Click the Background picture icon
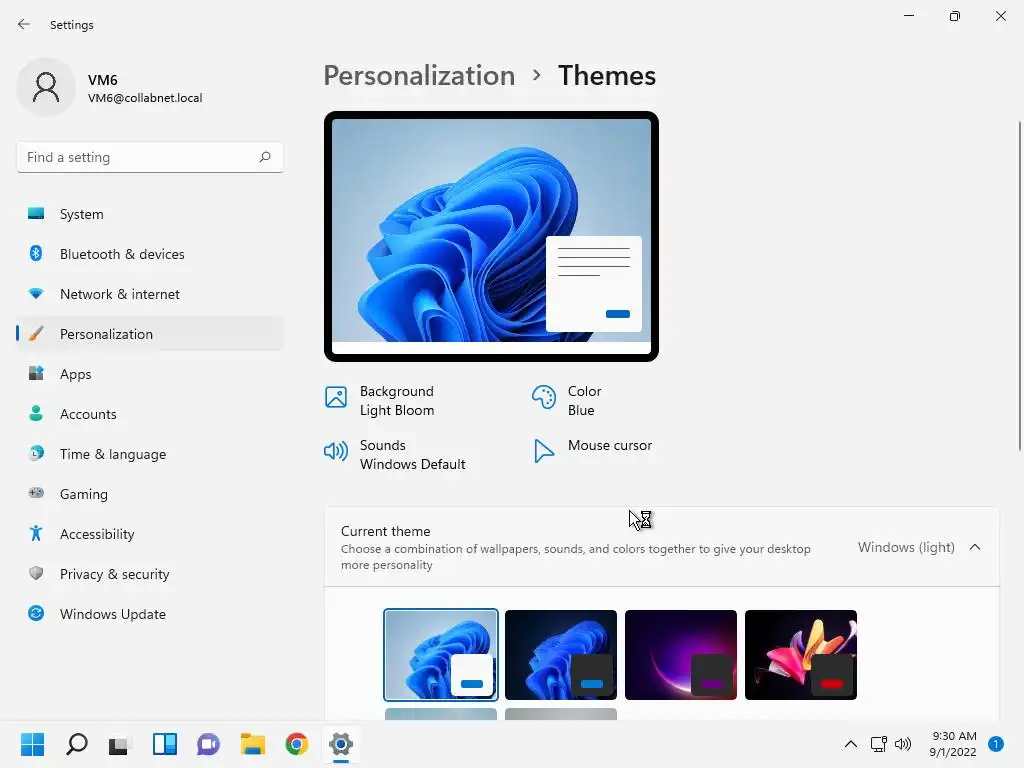Image resolution: width=1024 pixels, height=768 pixels. (x=336, y=396)
